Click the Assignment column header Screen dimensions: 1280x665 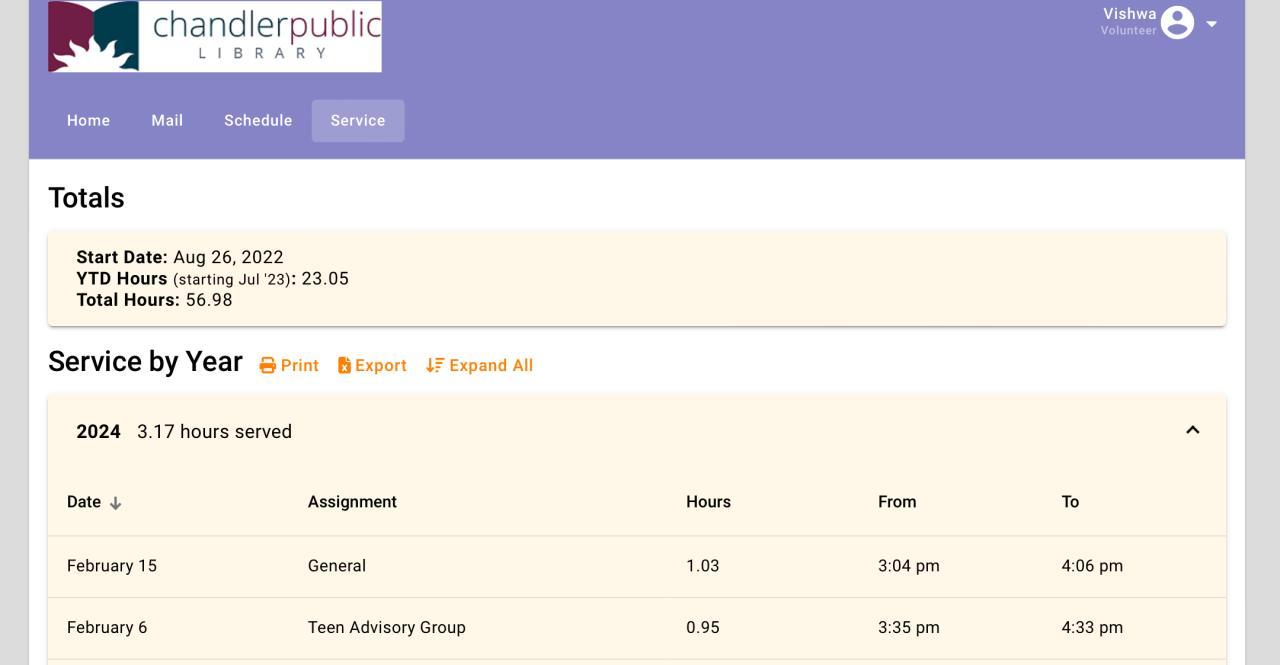tap(352, 502)
